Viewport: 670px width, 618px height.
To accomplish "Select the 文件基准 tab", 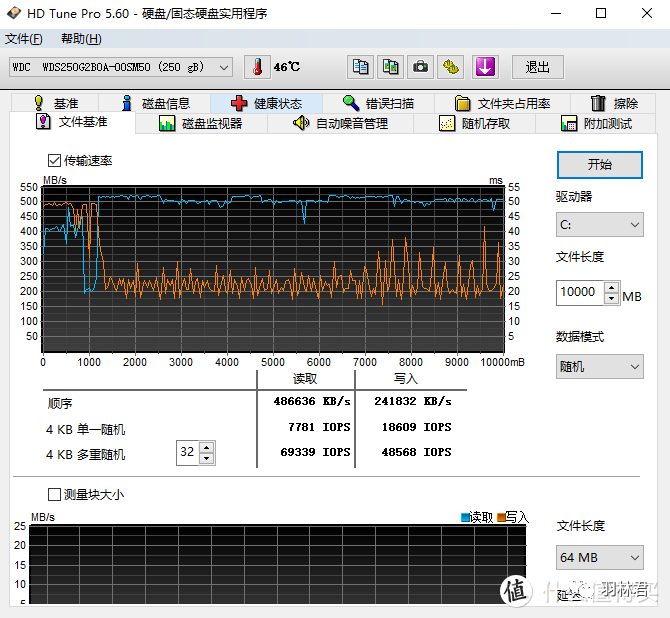I will [x=72, y=122].
